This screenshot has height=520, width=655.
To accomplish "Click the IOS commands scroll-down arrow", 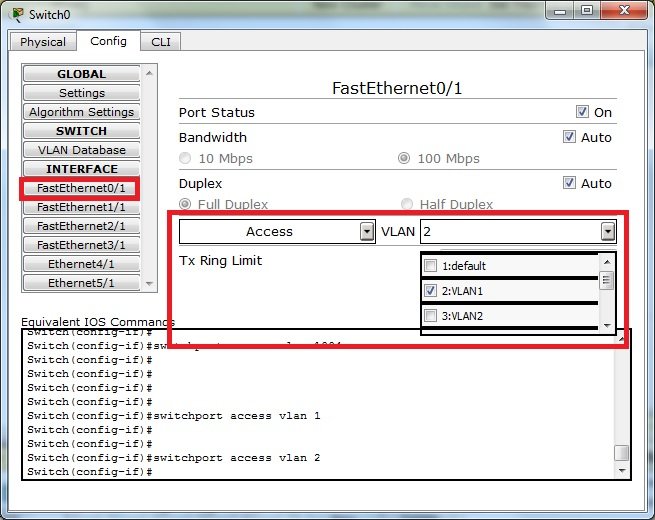I will [622, 471].
